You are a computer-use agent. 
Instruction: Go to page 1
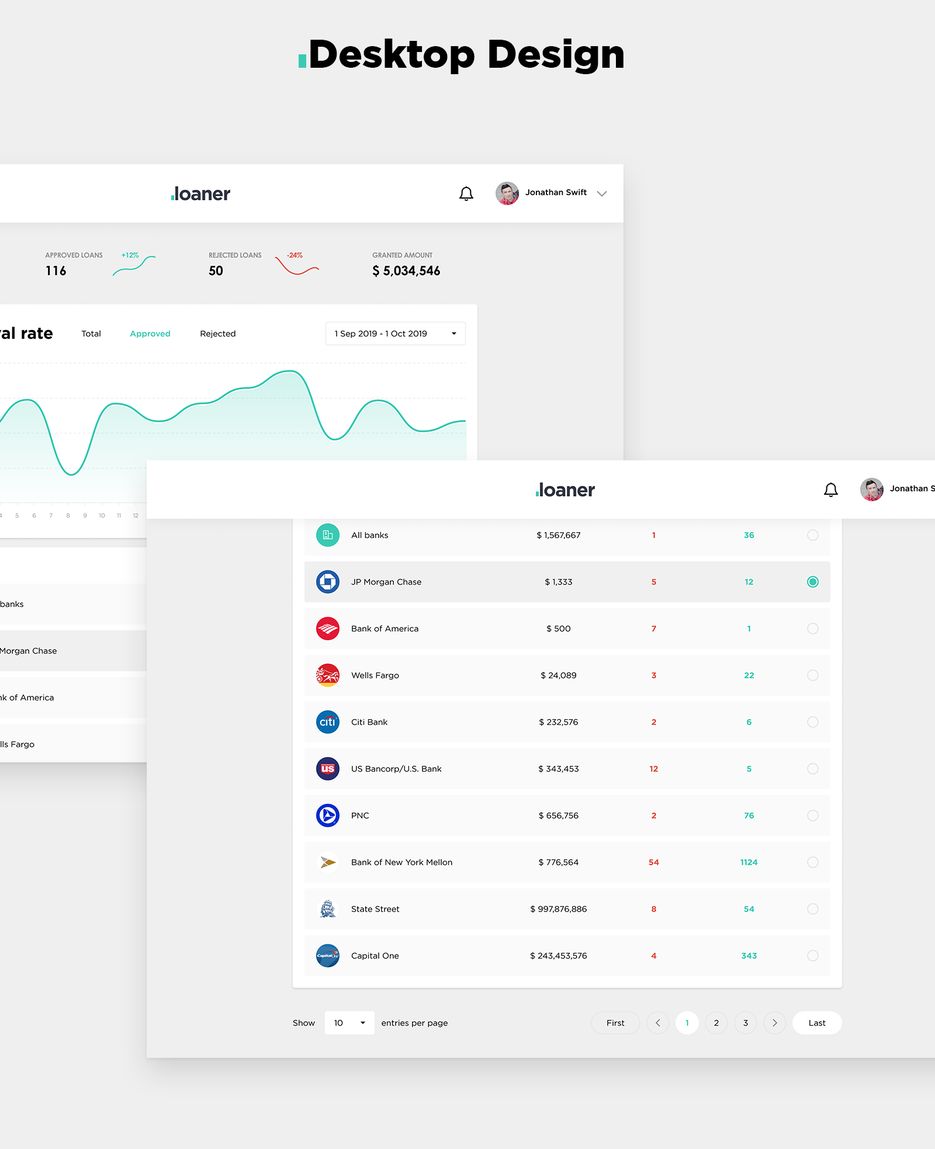(687, 1023)
